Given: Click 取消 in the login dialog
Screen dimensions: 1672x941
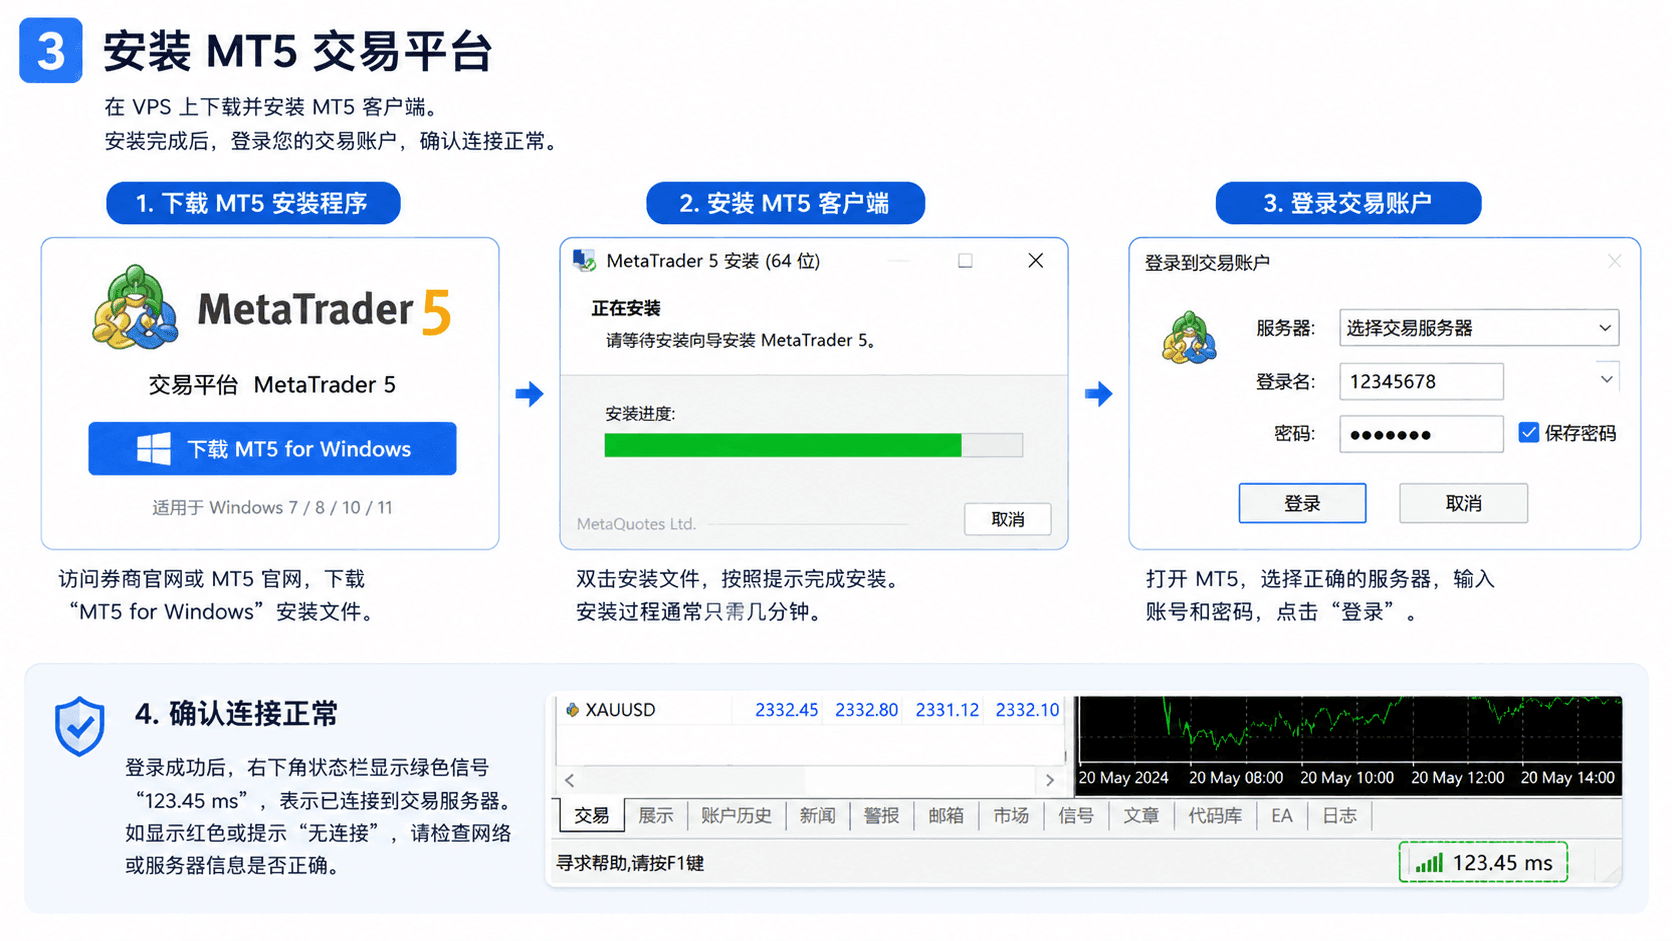Looking at the screenshot, I should point(1463,503).
